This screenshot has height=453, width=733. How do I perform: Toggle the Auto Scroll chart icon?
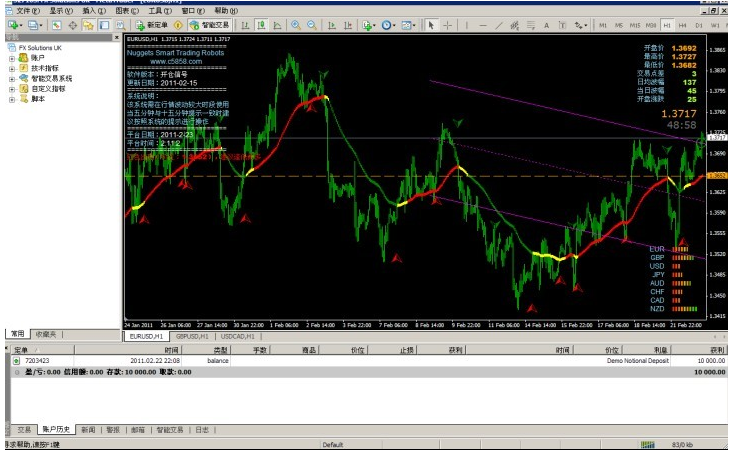[x=332, y=25]
